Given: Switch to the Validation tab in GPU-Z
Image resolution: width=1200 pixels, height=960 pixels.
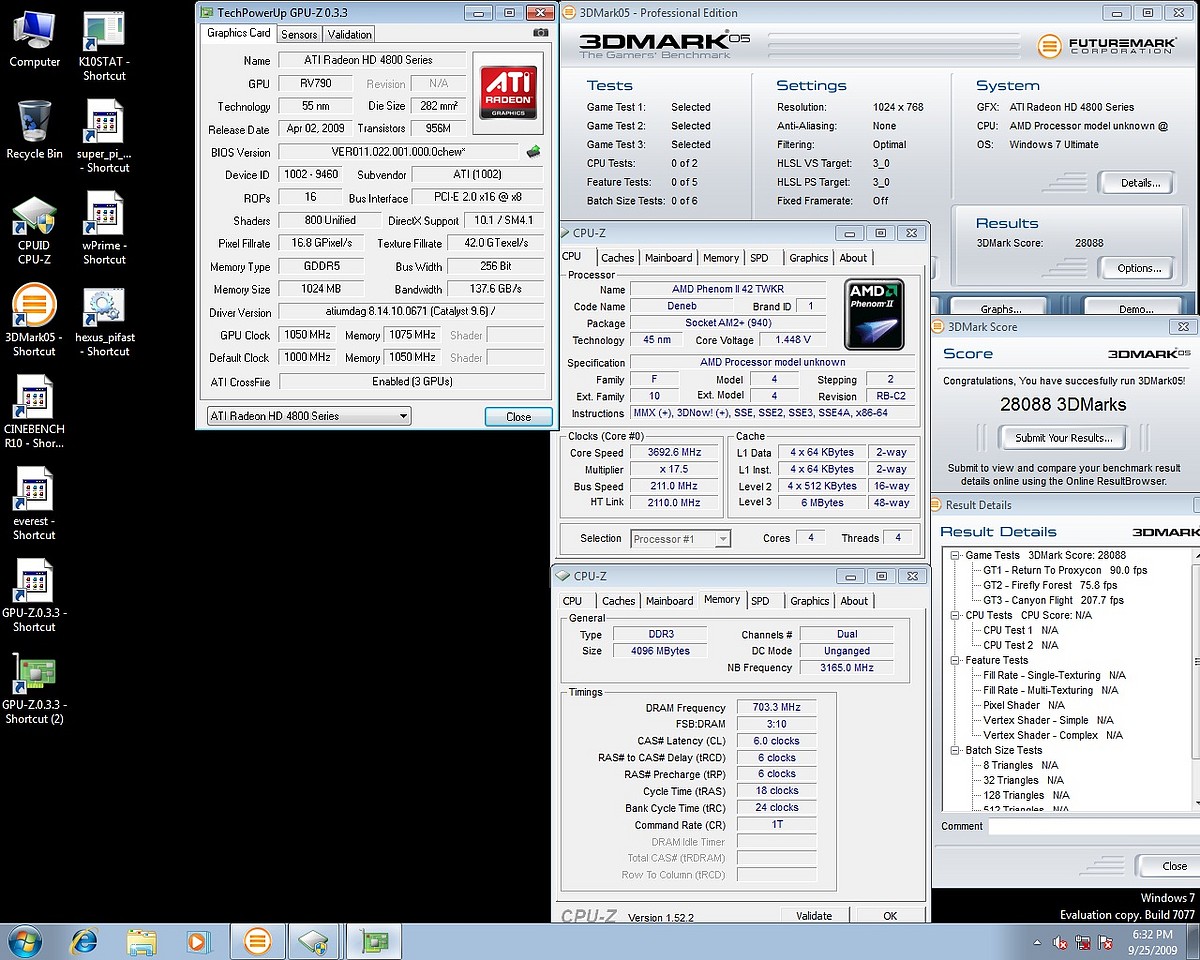Looking at the screenshot, I should 350,34.
